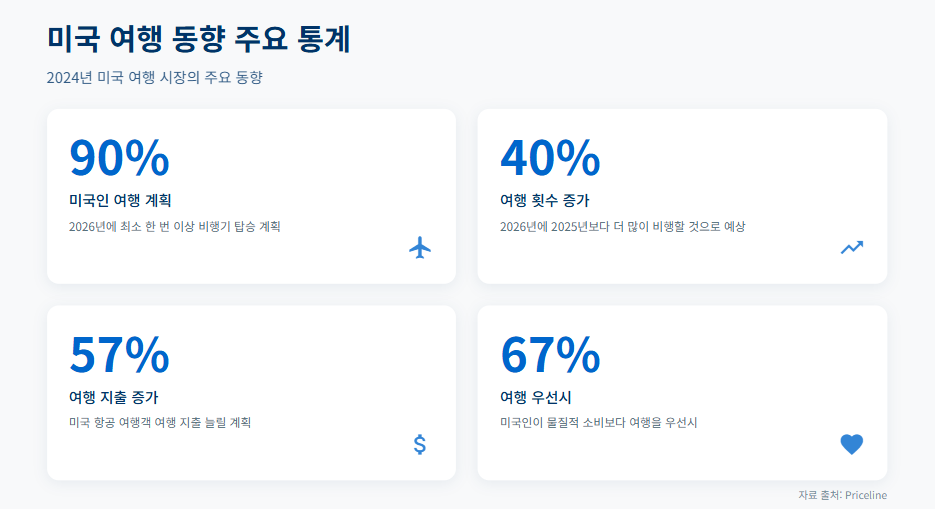Click the 자료 출처: Priceline source note

pyautogui.click(x=842, y=495)
